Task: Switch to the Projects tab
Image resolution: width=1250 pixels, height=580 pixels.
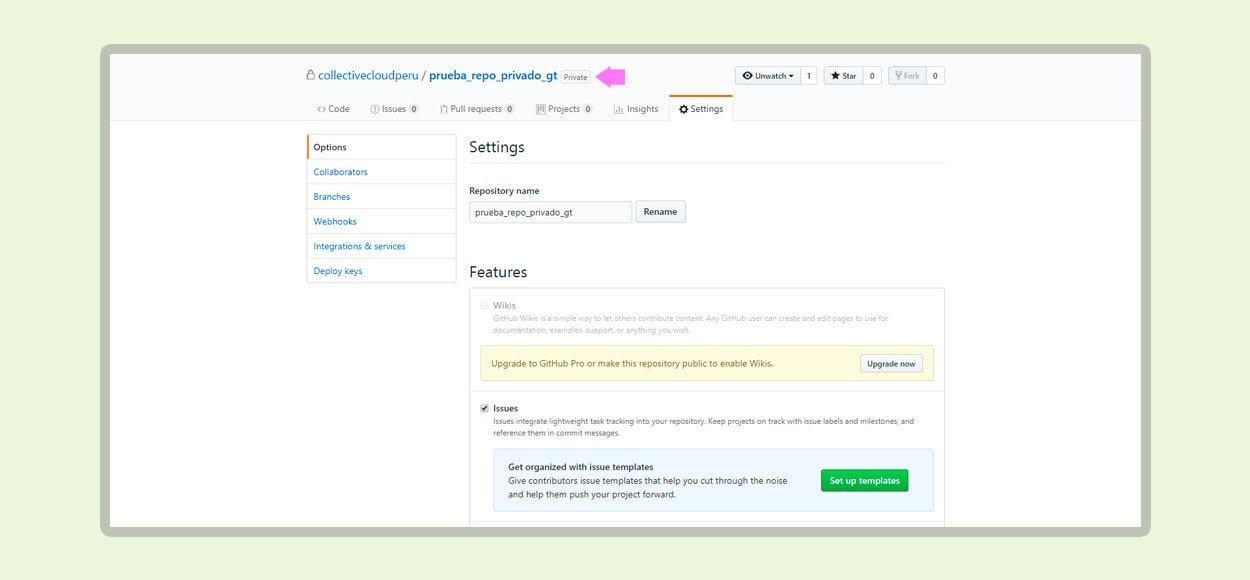Action: click(564, 109)
